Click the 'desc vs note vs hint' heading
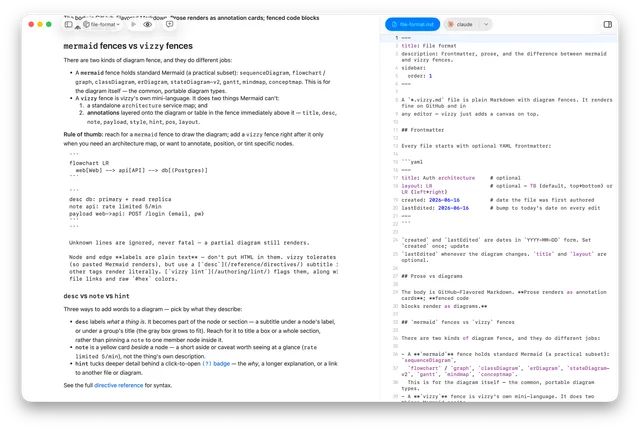 pyautogui.click(x=96, y=296)
